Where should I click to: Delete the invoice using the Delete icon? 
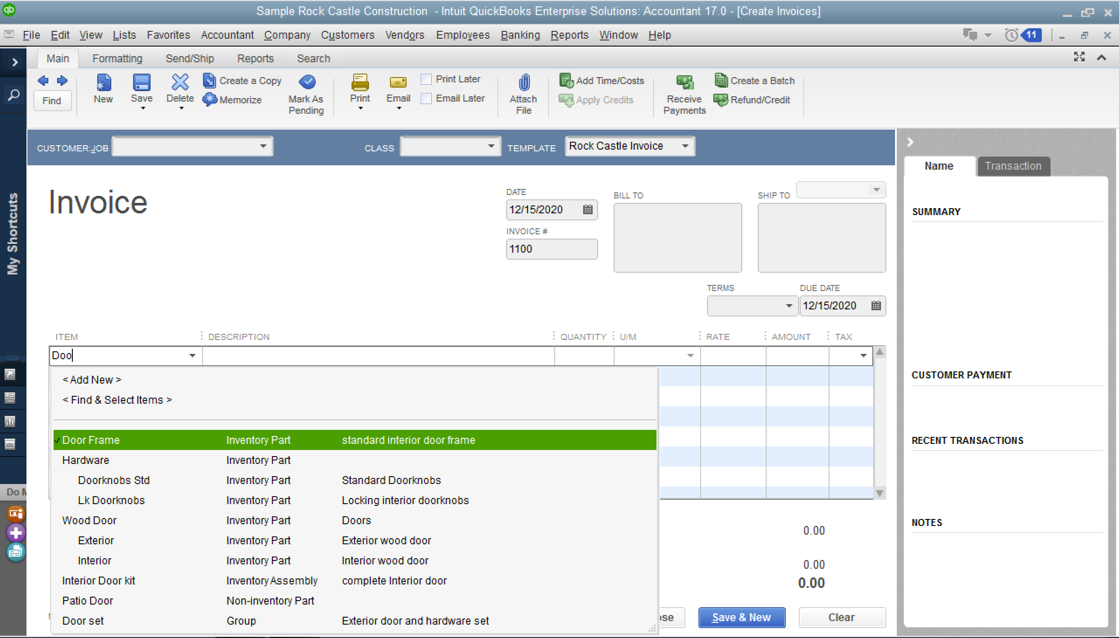click(x=180, y=83)
